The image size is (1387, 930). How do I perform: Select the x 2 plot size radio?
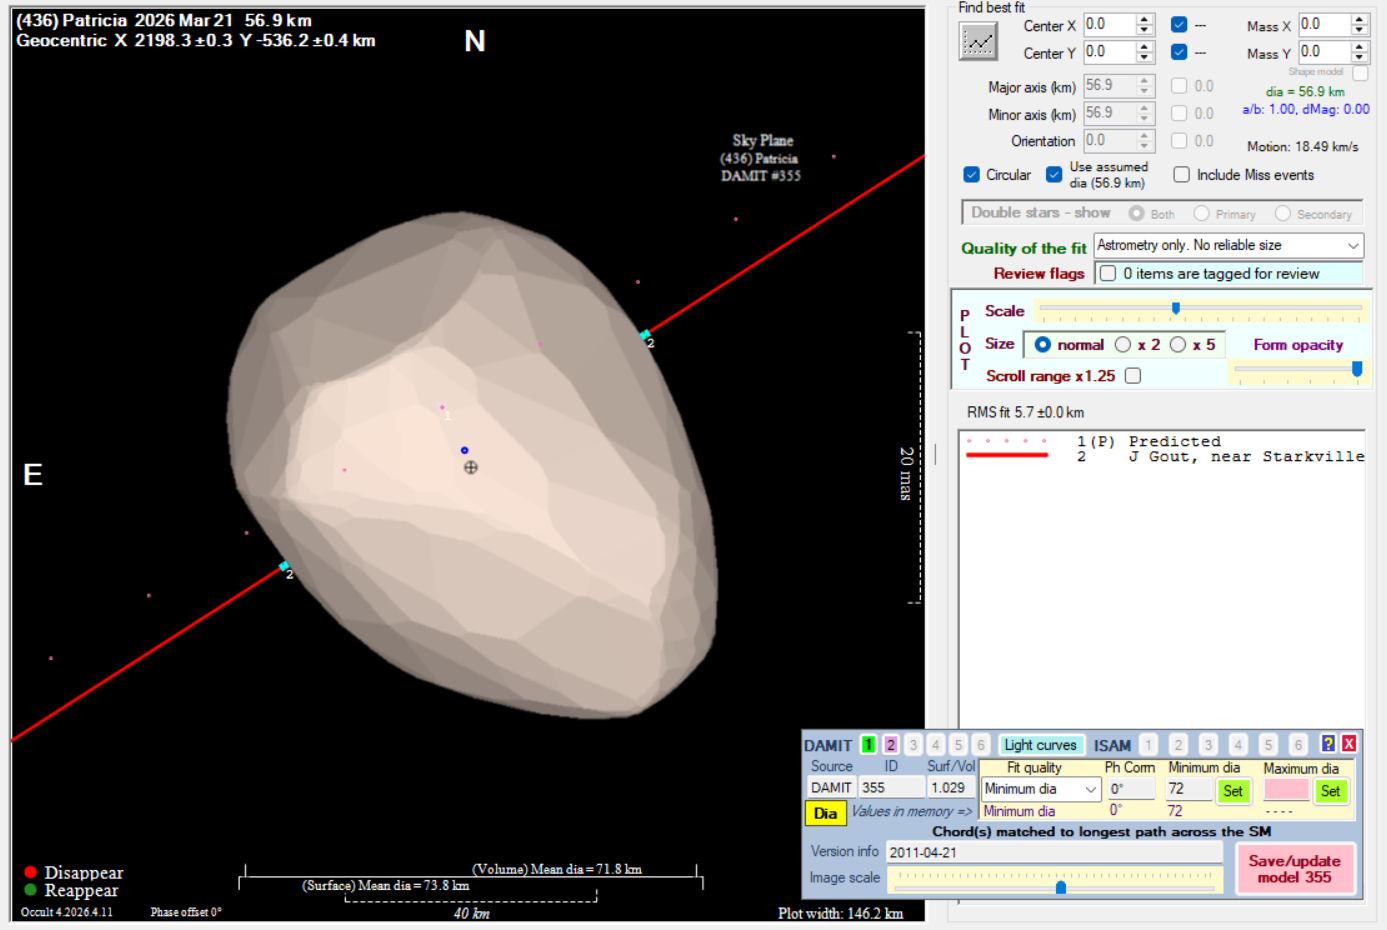click(1123, 344)
